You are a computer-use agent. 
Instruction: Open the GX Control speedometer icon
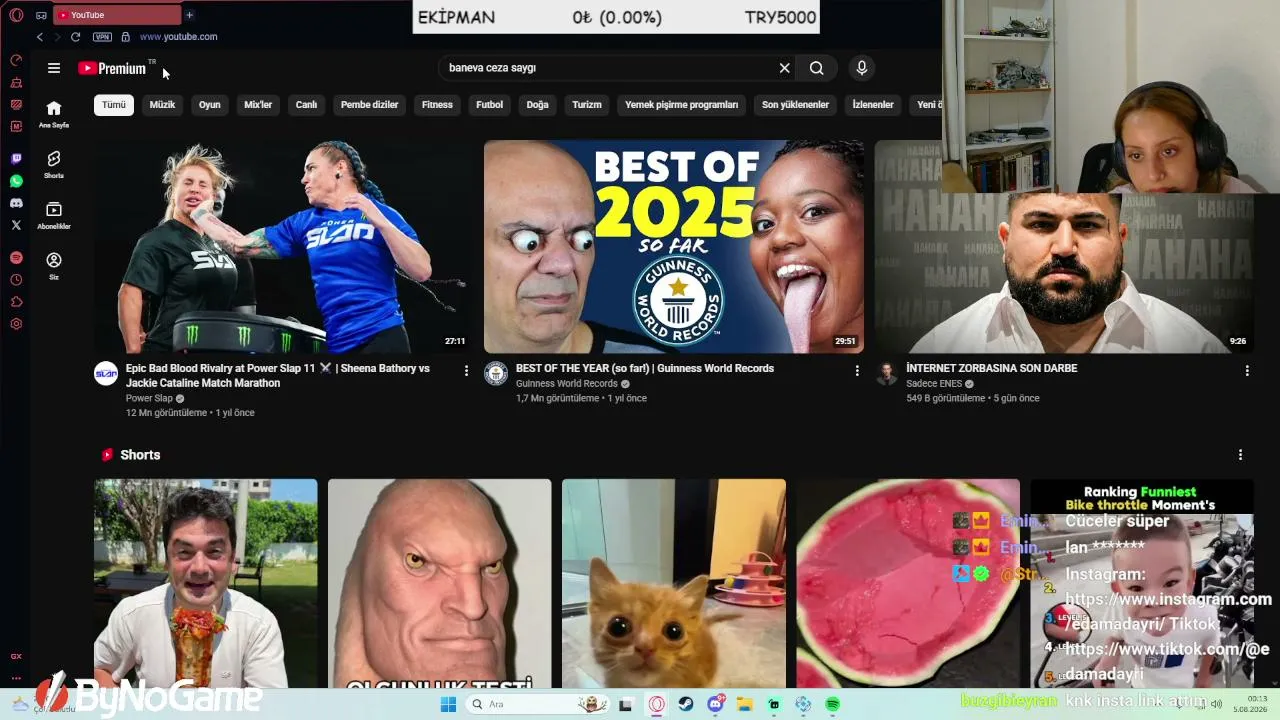tap(16, 60)
